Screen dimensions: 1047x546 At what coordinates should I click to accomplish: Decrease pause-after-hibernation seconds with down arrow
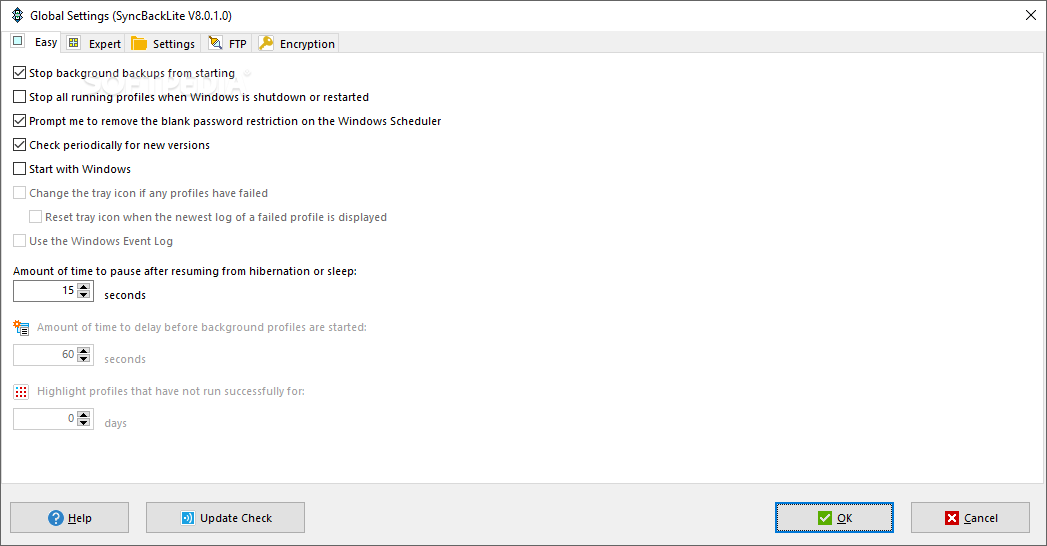[83, 294]
